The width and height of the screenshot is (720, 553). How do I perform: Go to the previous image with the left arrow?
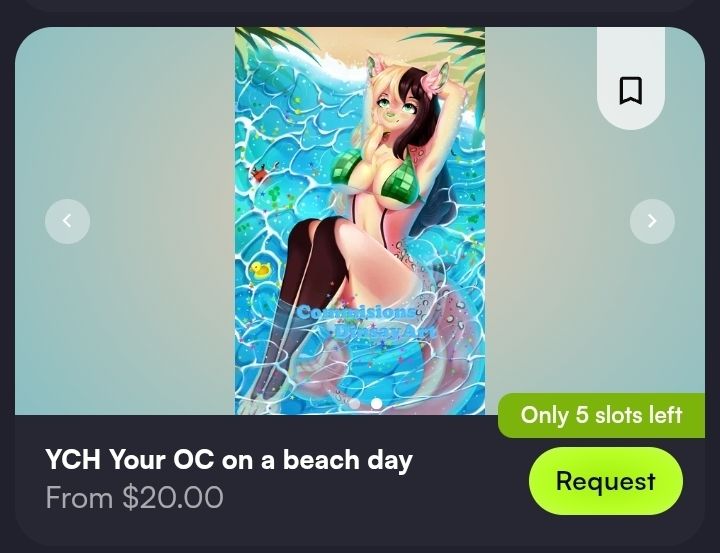point(68,221)
